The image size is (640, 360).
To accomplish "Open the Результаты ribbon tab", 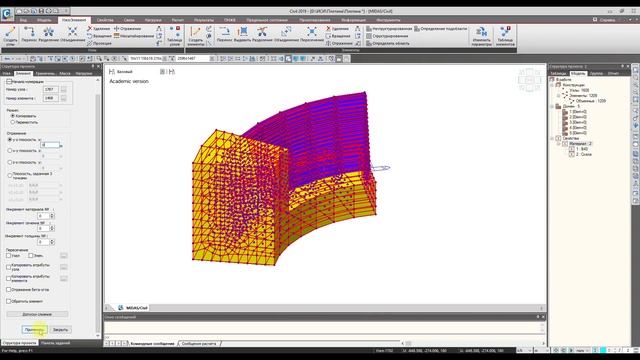I will (x=204, y=20).
